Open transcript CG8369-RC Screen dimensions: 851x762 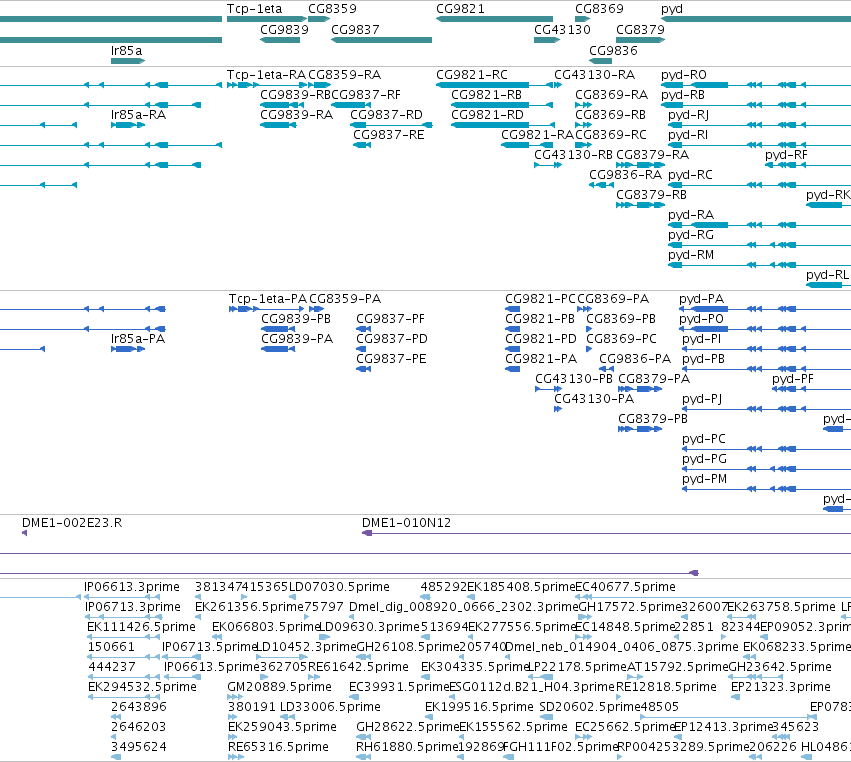[611, 135]
